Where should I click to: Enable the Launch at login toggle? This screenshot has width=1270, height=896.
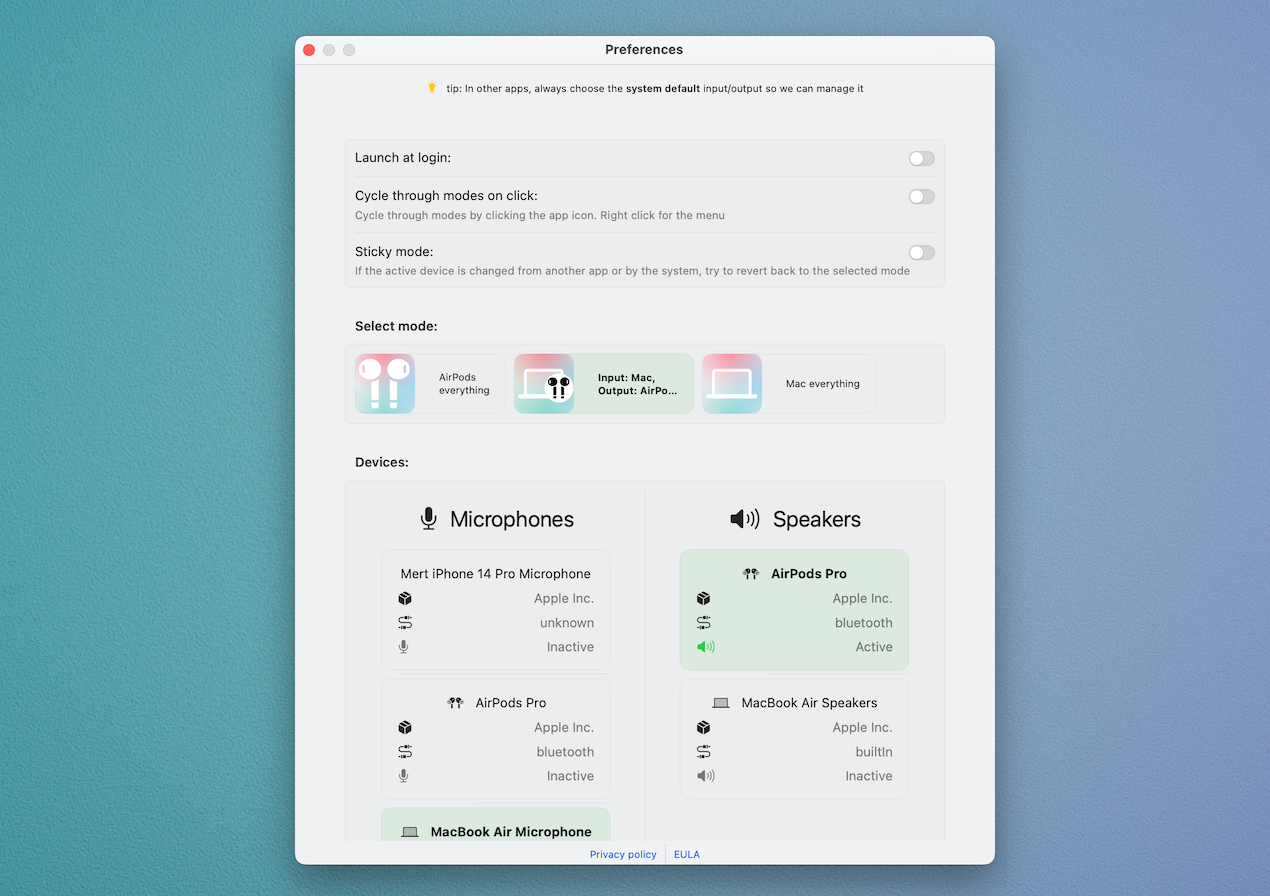tap(921, 158)
